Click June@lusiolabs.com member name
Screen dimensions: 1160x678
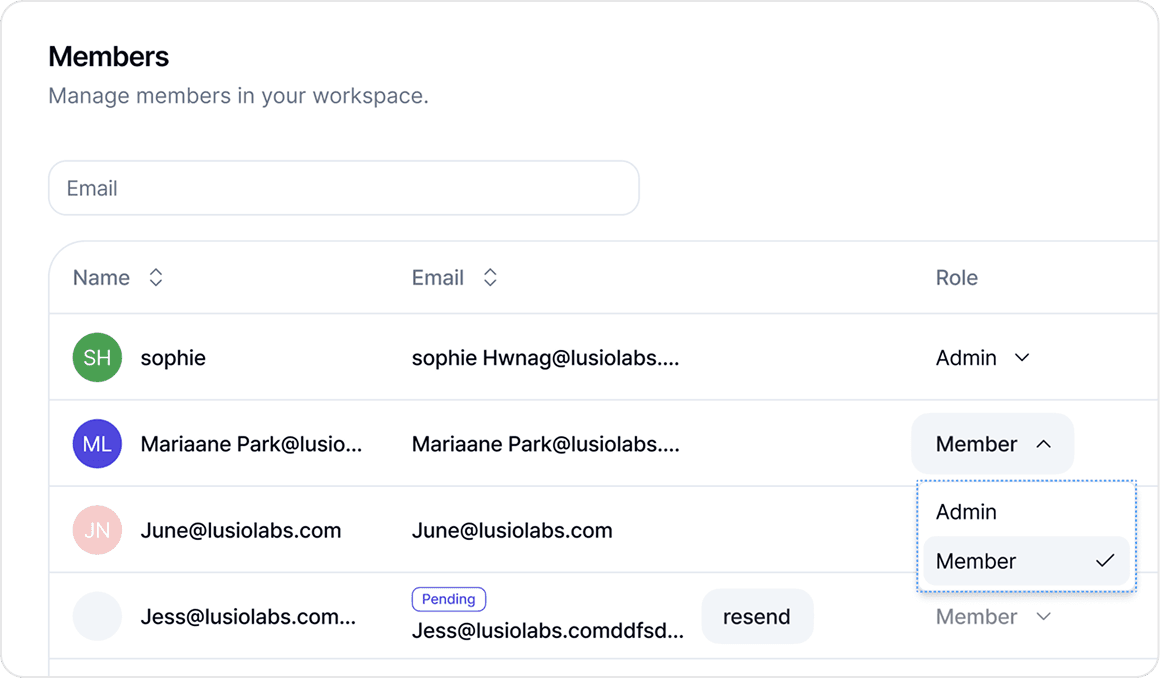point(241,530)
